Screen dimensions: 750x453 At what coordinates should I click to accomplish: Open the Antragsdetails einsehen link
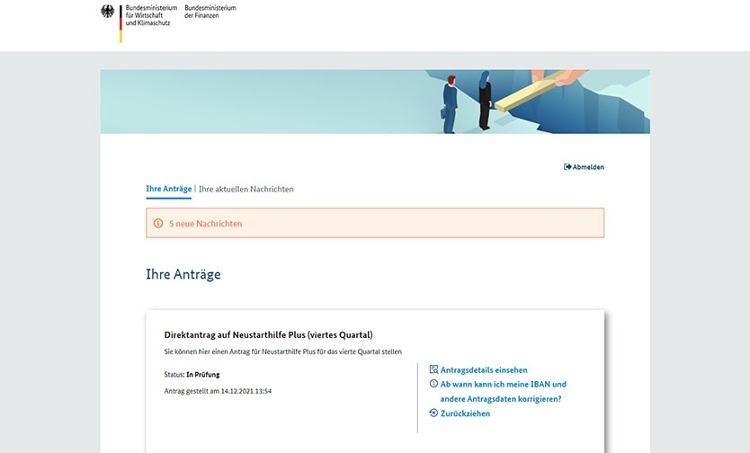(x=483, y=370)
